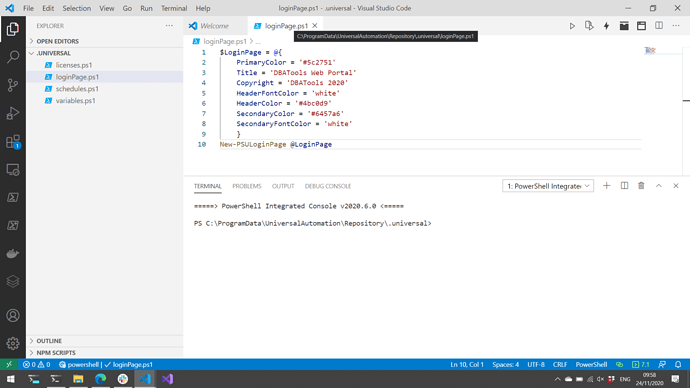The width and height of the screenshot is (690, 388).
Task: Change line endings via CRLF
Action: pyautogui.click(x=560, y=364)
